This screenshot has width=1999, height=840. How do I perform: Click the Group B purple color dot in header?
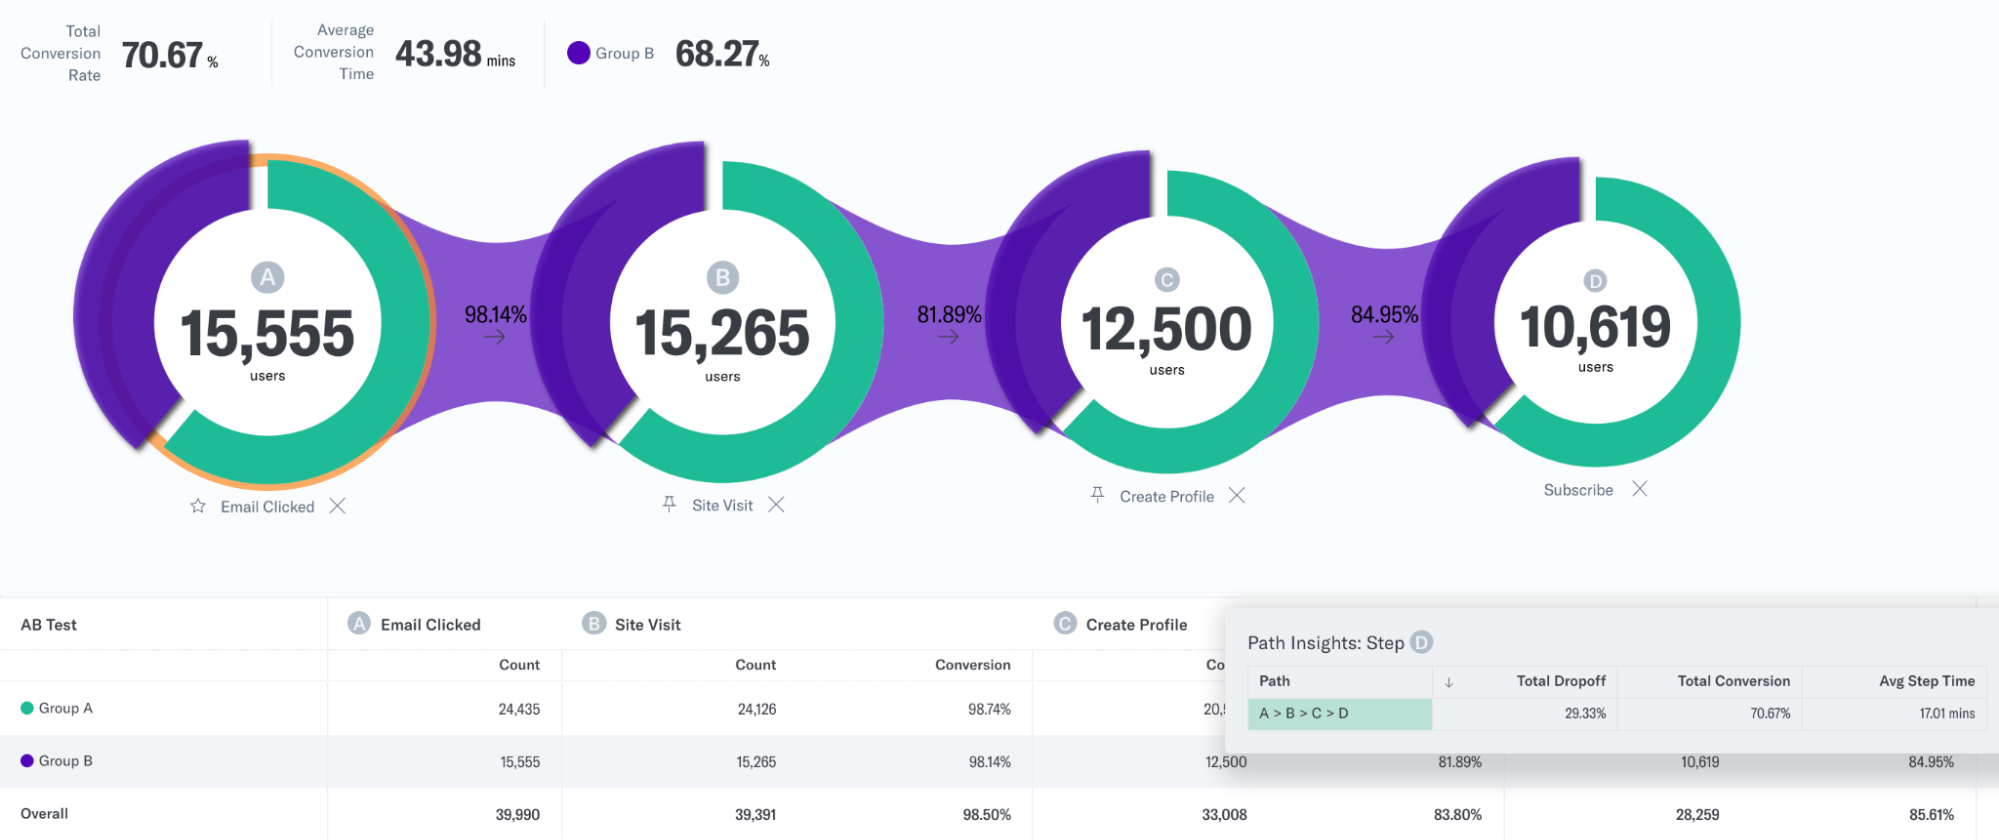(x=578, y=53)
